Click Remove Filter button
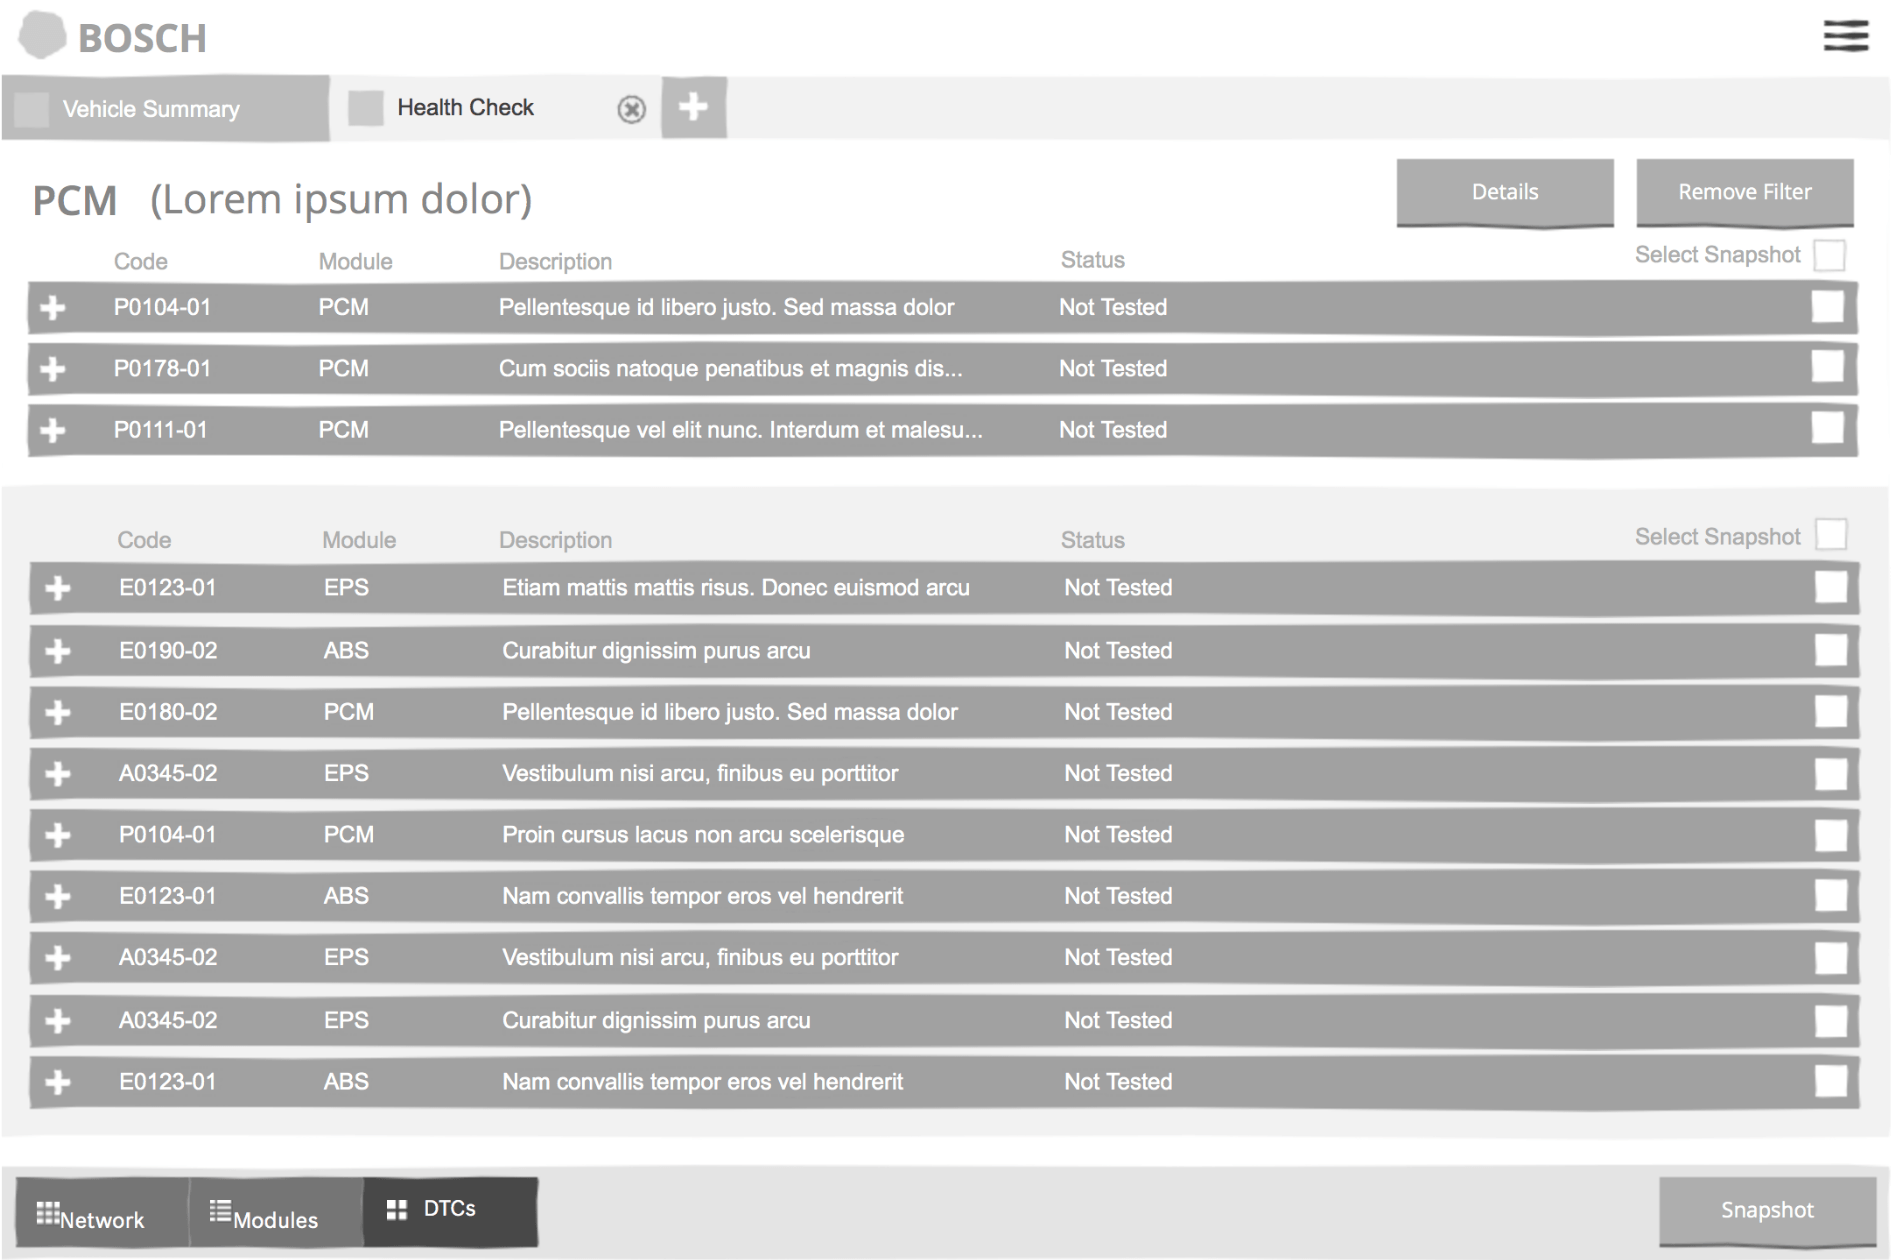This screenshot has height=1260, width=1893. (x=1745, y=192)
